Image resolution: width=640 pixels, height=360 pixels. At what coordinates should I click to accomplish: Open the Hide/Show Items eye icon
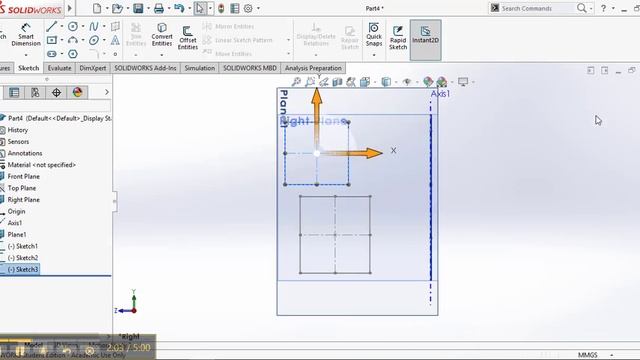[x=407, y=82]
